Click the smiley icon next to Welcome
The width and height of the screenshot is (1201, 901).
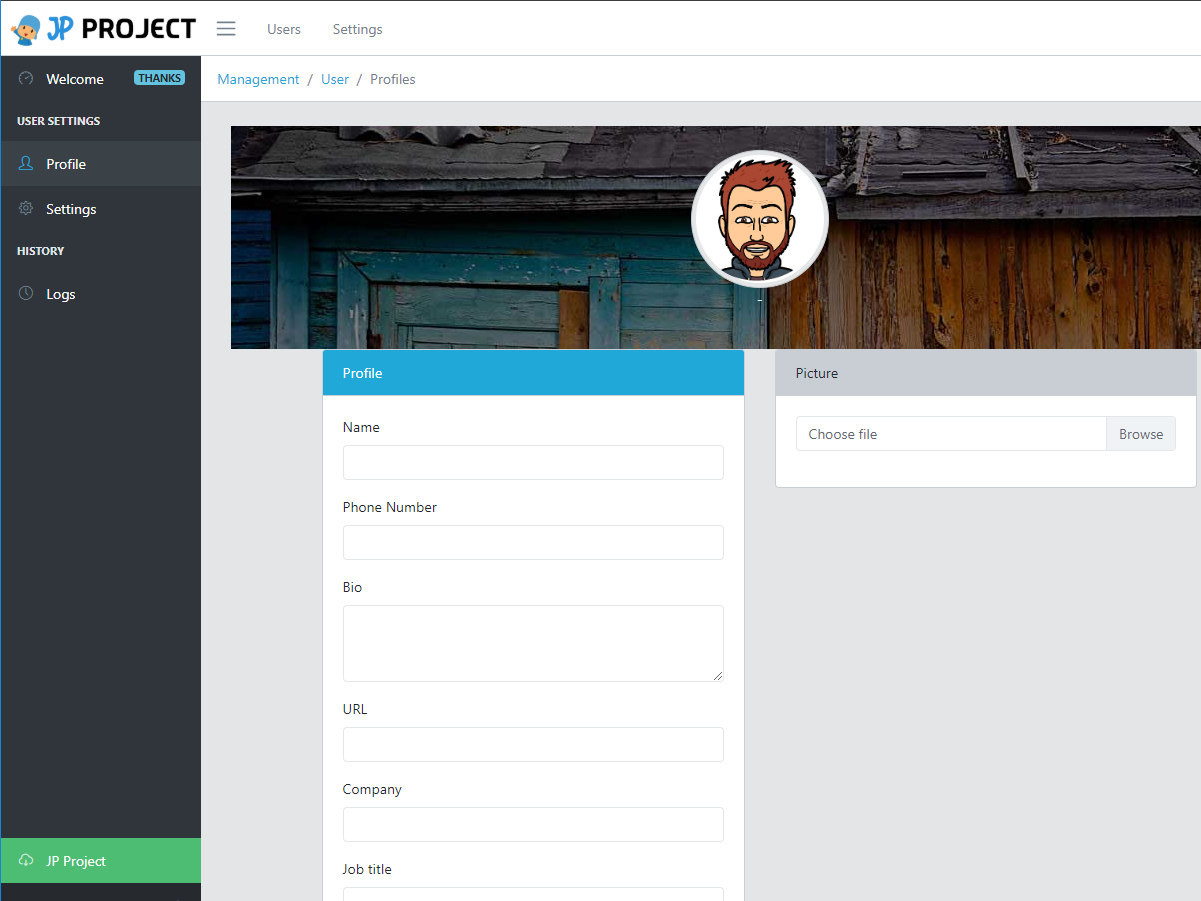(x=25, y=78)
